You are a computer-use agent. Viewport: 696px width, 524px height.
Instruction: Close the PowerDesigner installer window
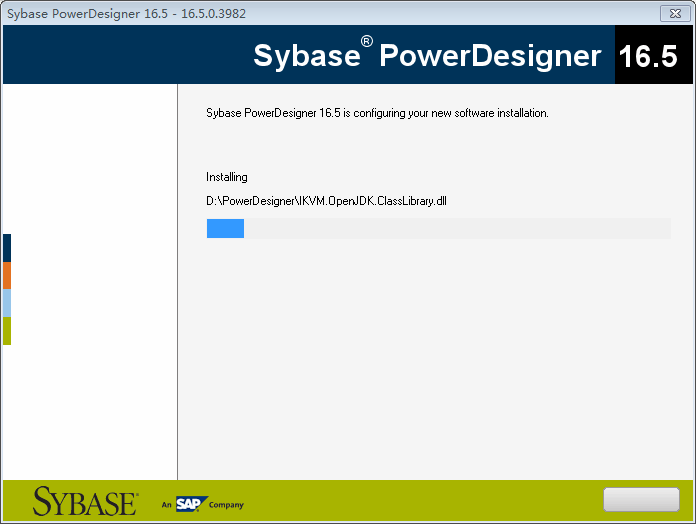675,14
